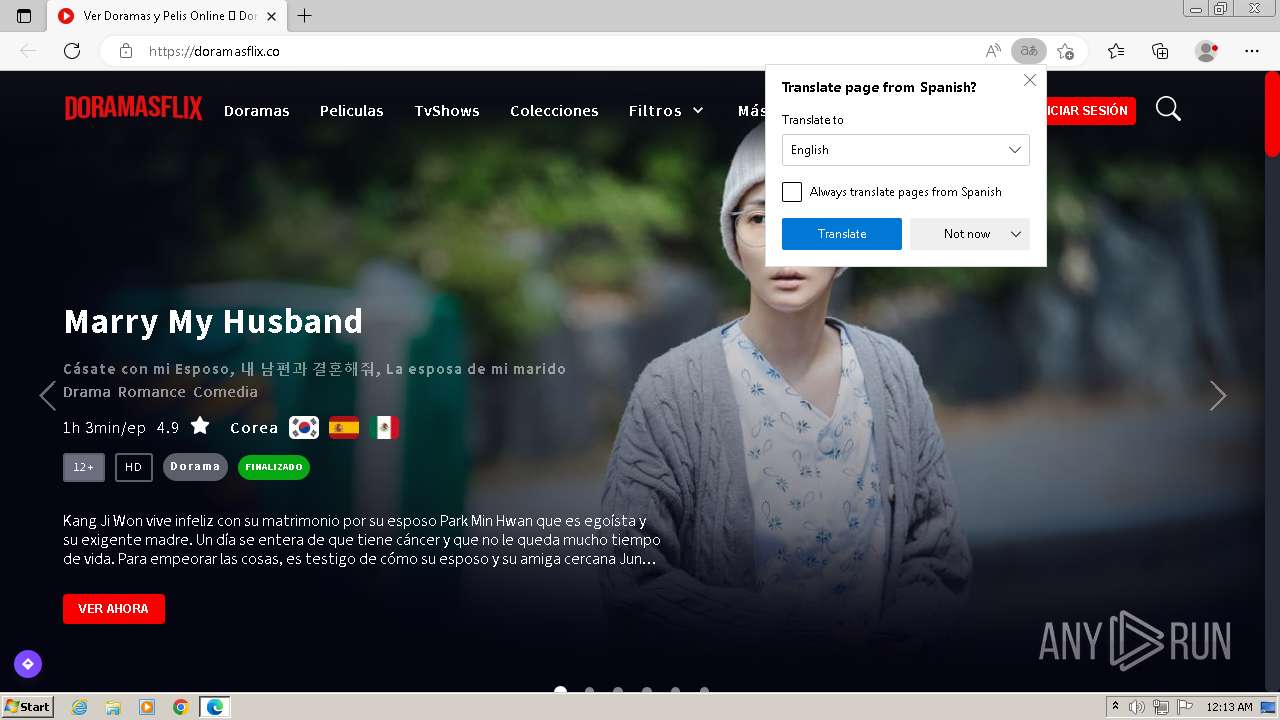Click the 12+ age rating badge

click(84, 467)
